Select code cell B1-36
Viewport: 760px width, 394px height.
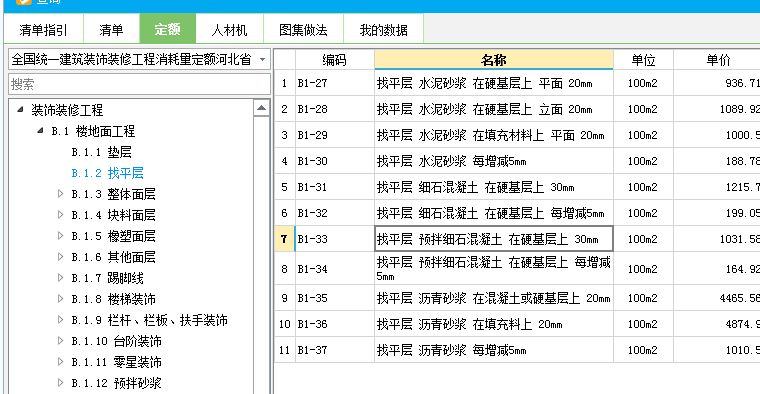(x=334, y=324)
